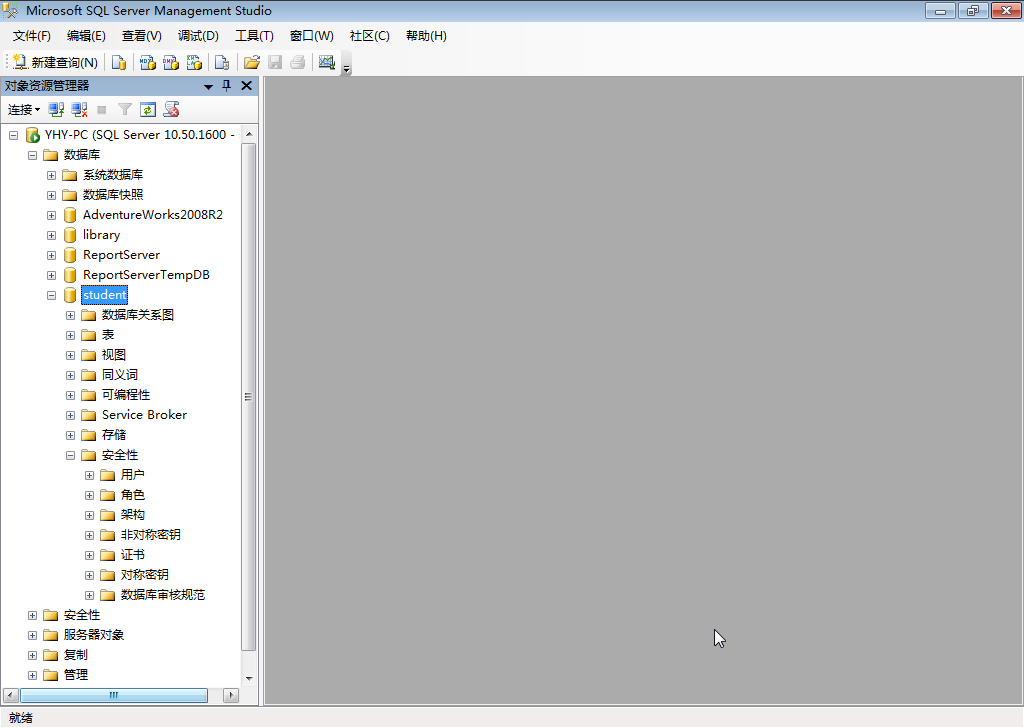1024x728 pixels.
Task: Select the 同义词 tree item
Action: [x=120, y=375]
